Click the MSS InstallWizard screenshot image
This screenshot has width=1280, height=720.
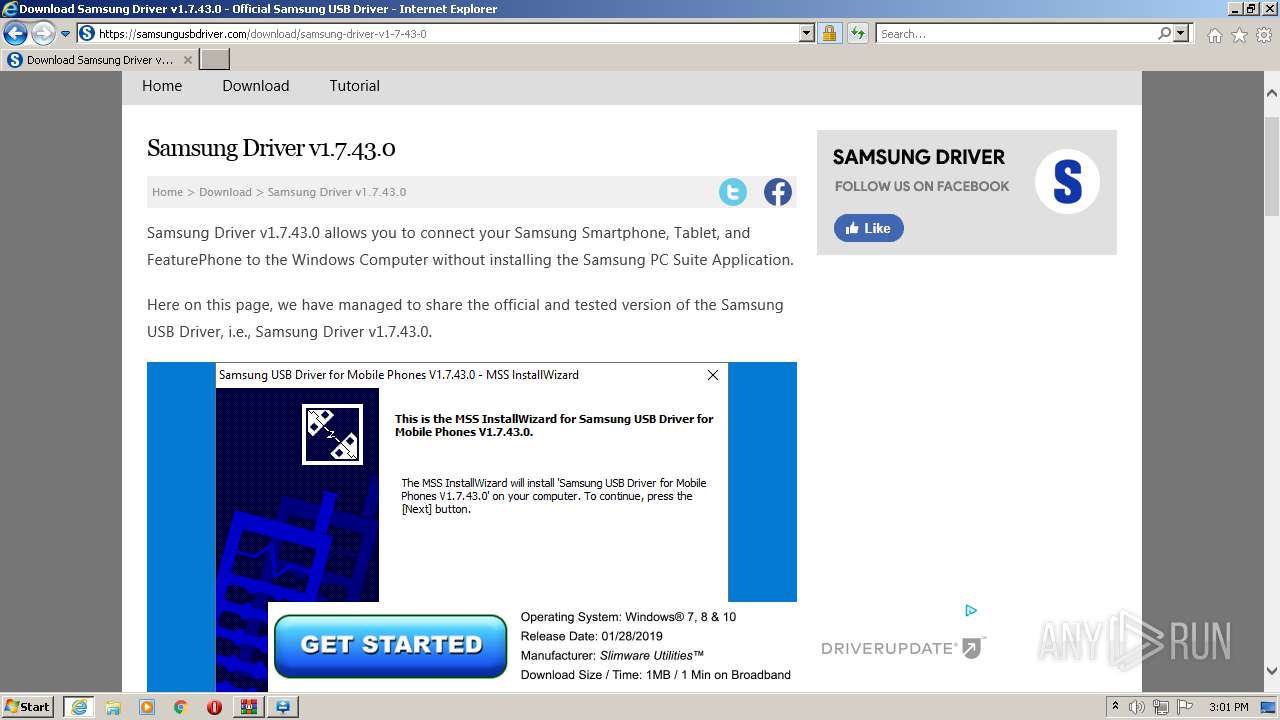[472, 480]
